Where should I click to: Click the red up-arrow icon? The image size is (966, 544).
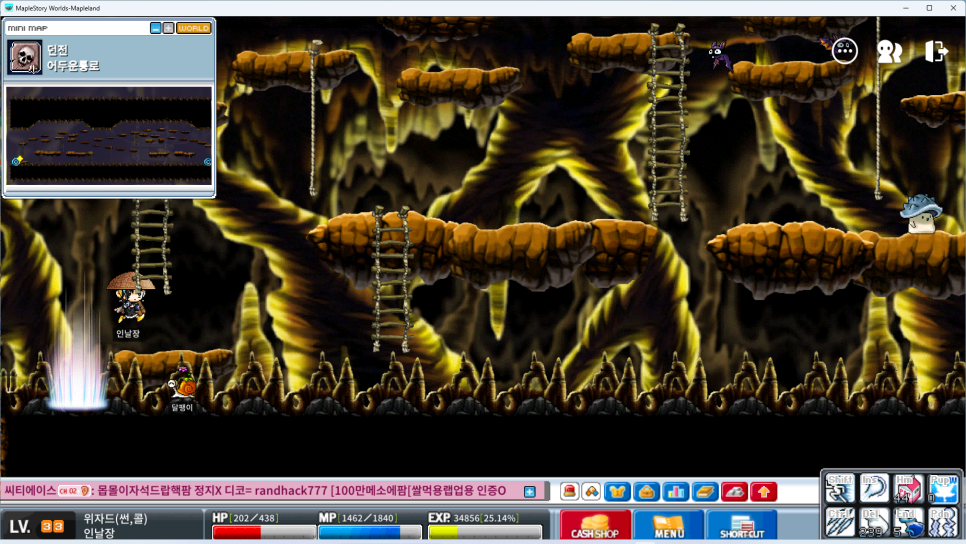764,492
